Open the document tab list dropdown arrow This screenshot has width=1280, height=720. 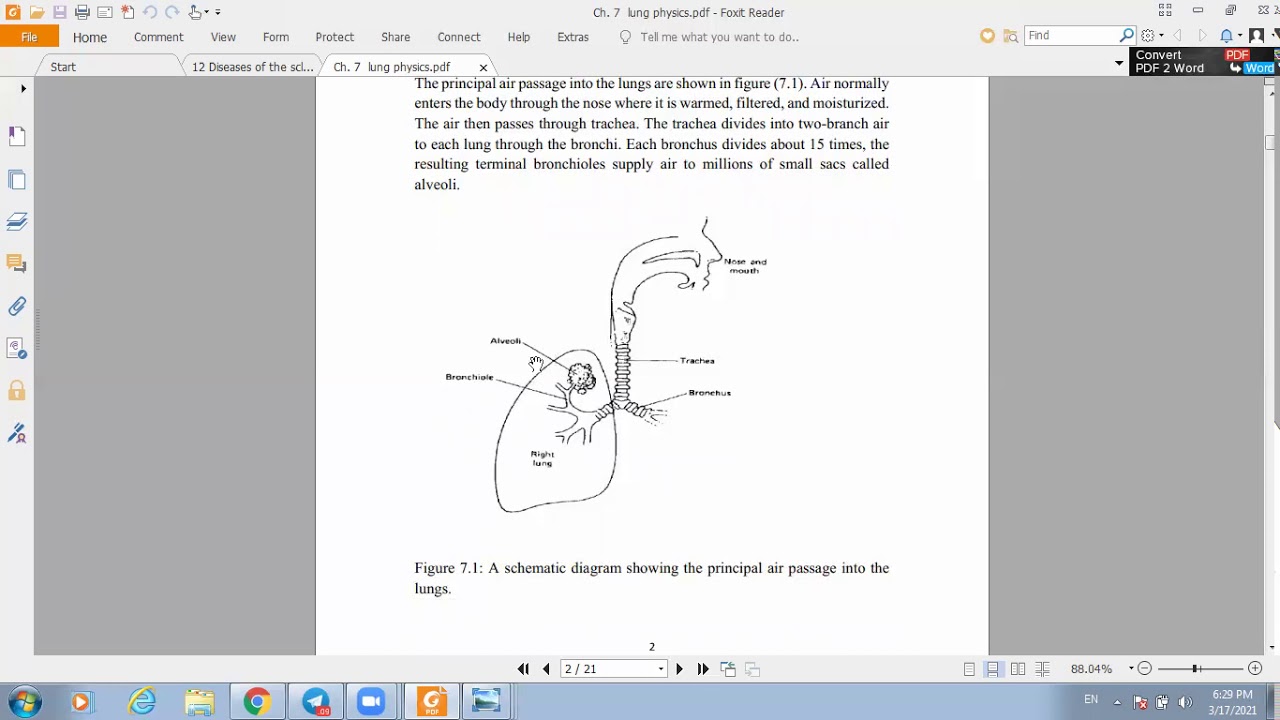tap(1119, 63)
